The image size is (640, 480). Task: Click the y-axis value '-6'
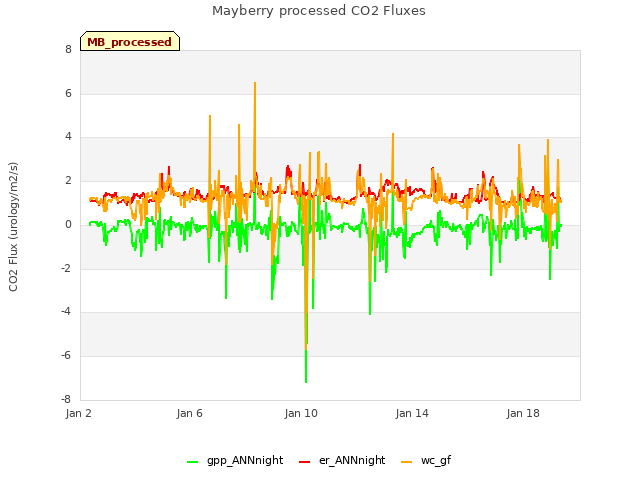(67, 356)
